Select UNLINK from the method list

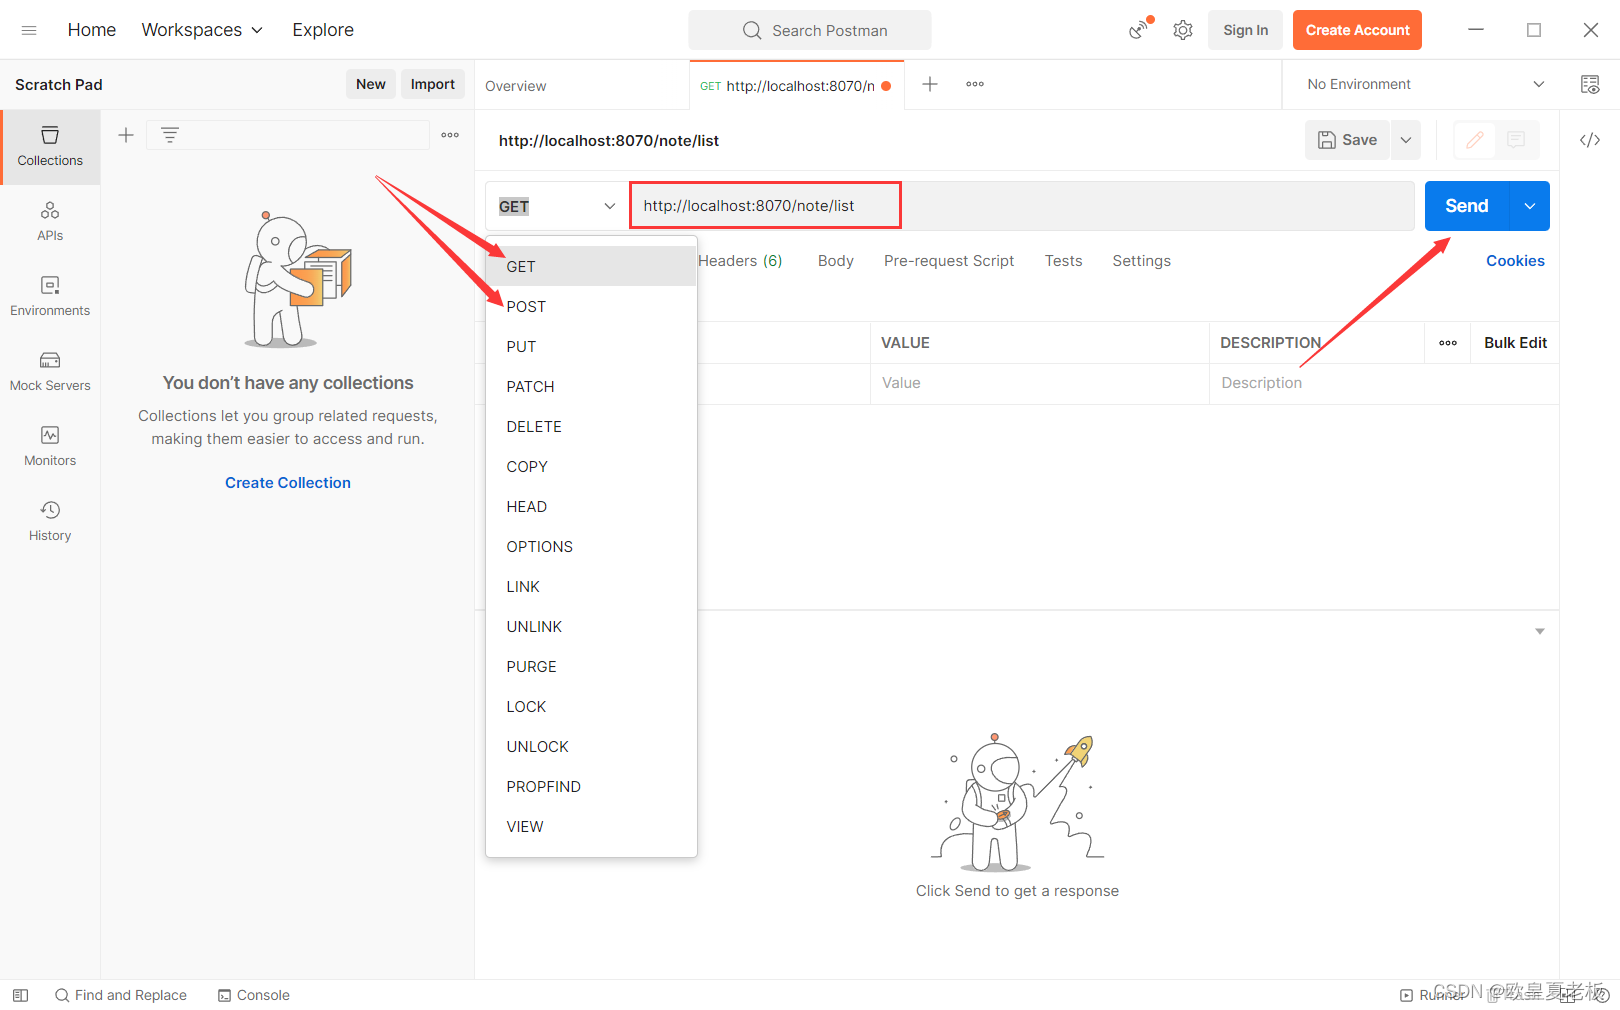(x=591, y=626)
